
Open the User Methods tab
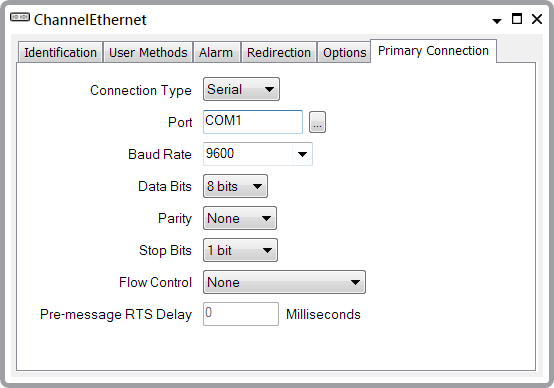coord(148,52)
